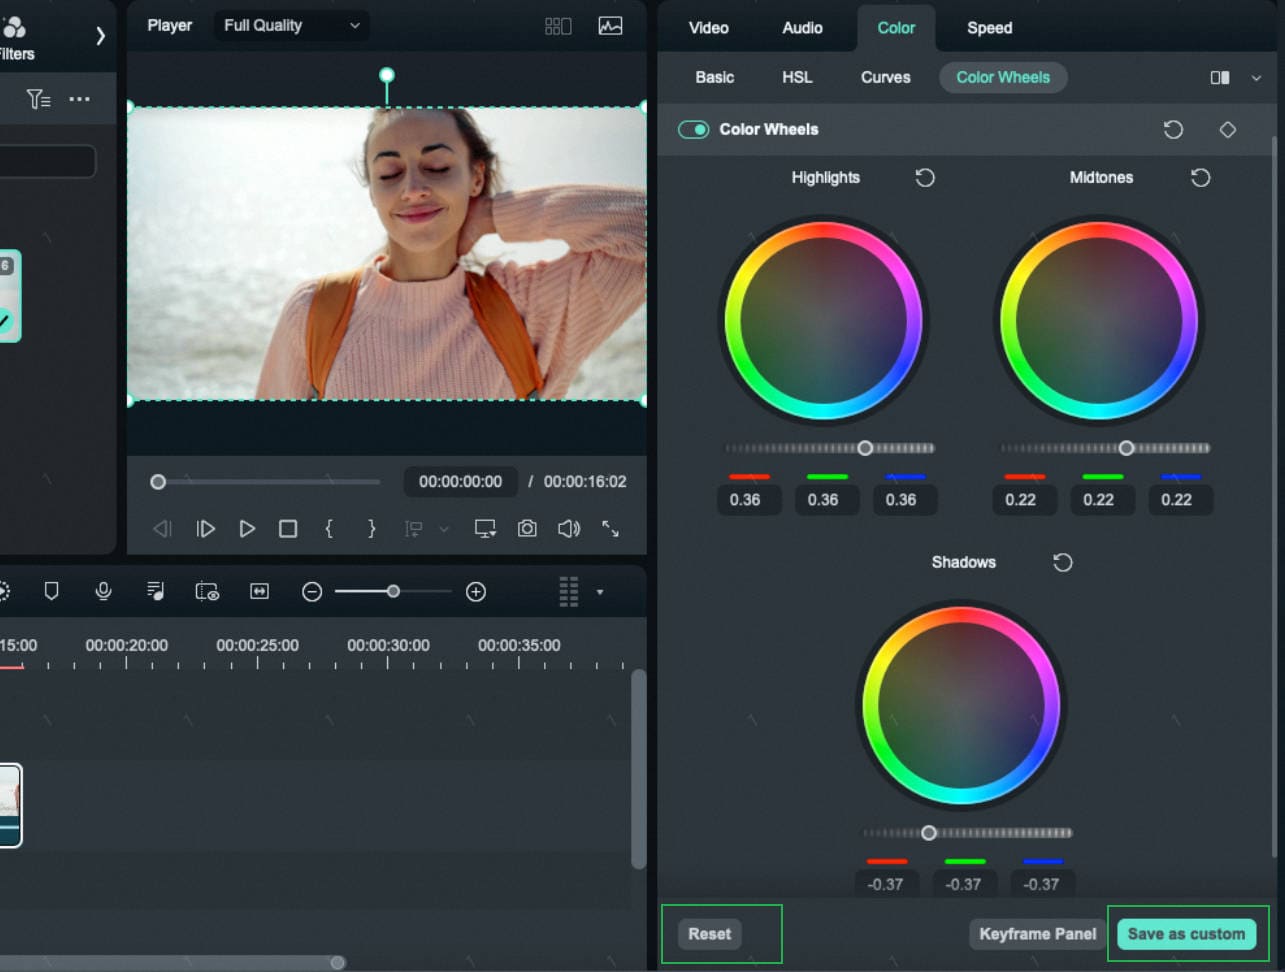
Task: Click the Shadows green value field -0.37
Action: click(963, 884)
